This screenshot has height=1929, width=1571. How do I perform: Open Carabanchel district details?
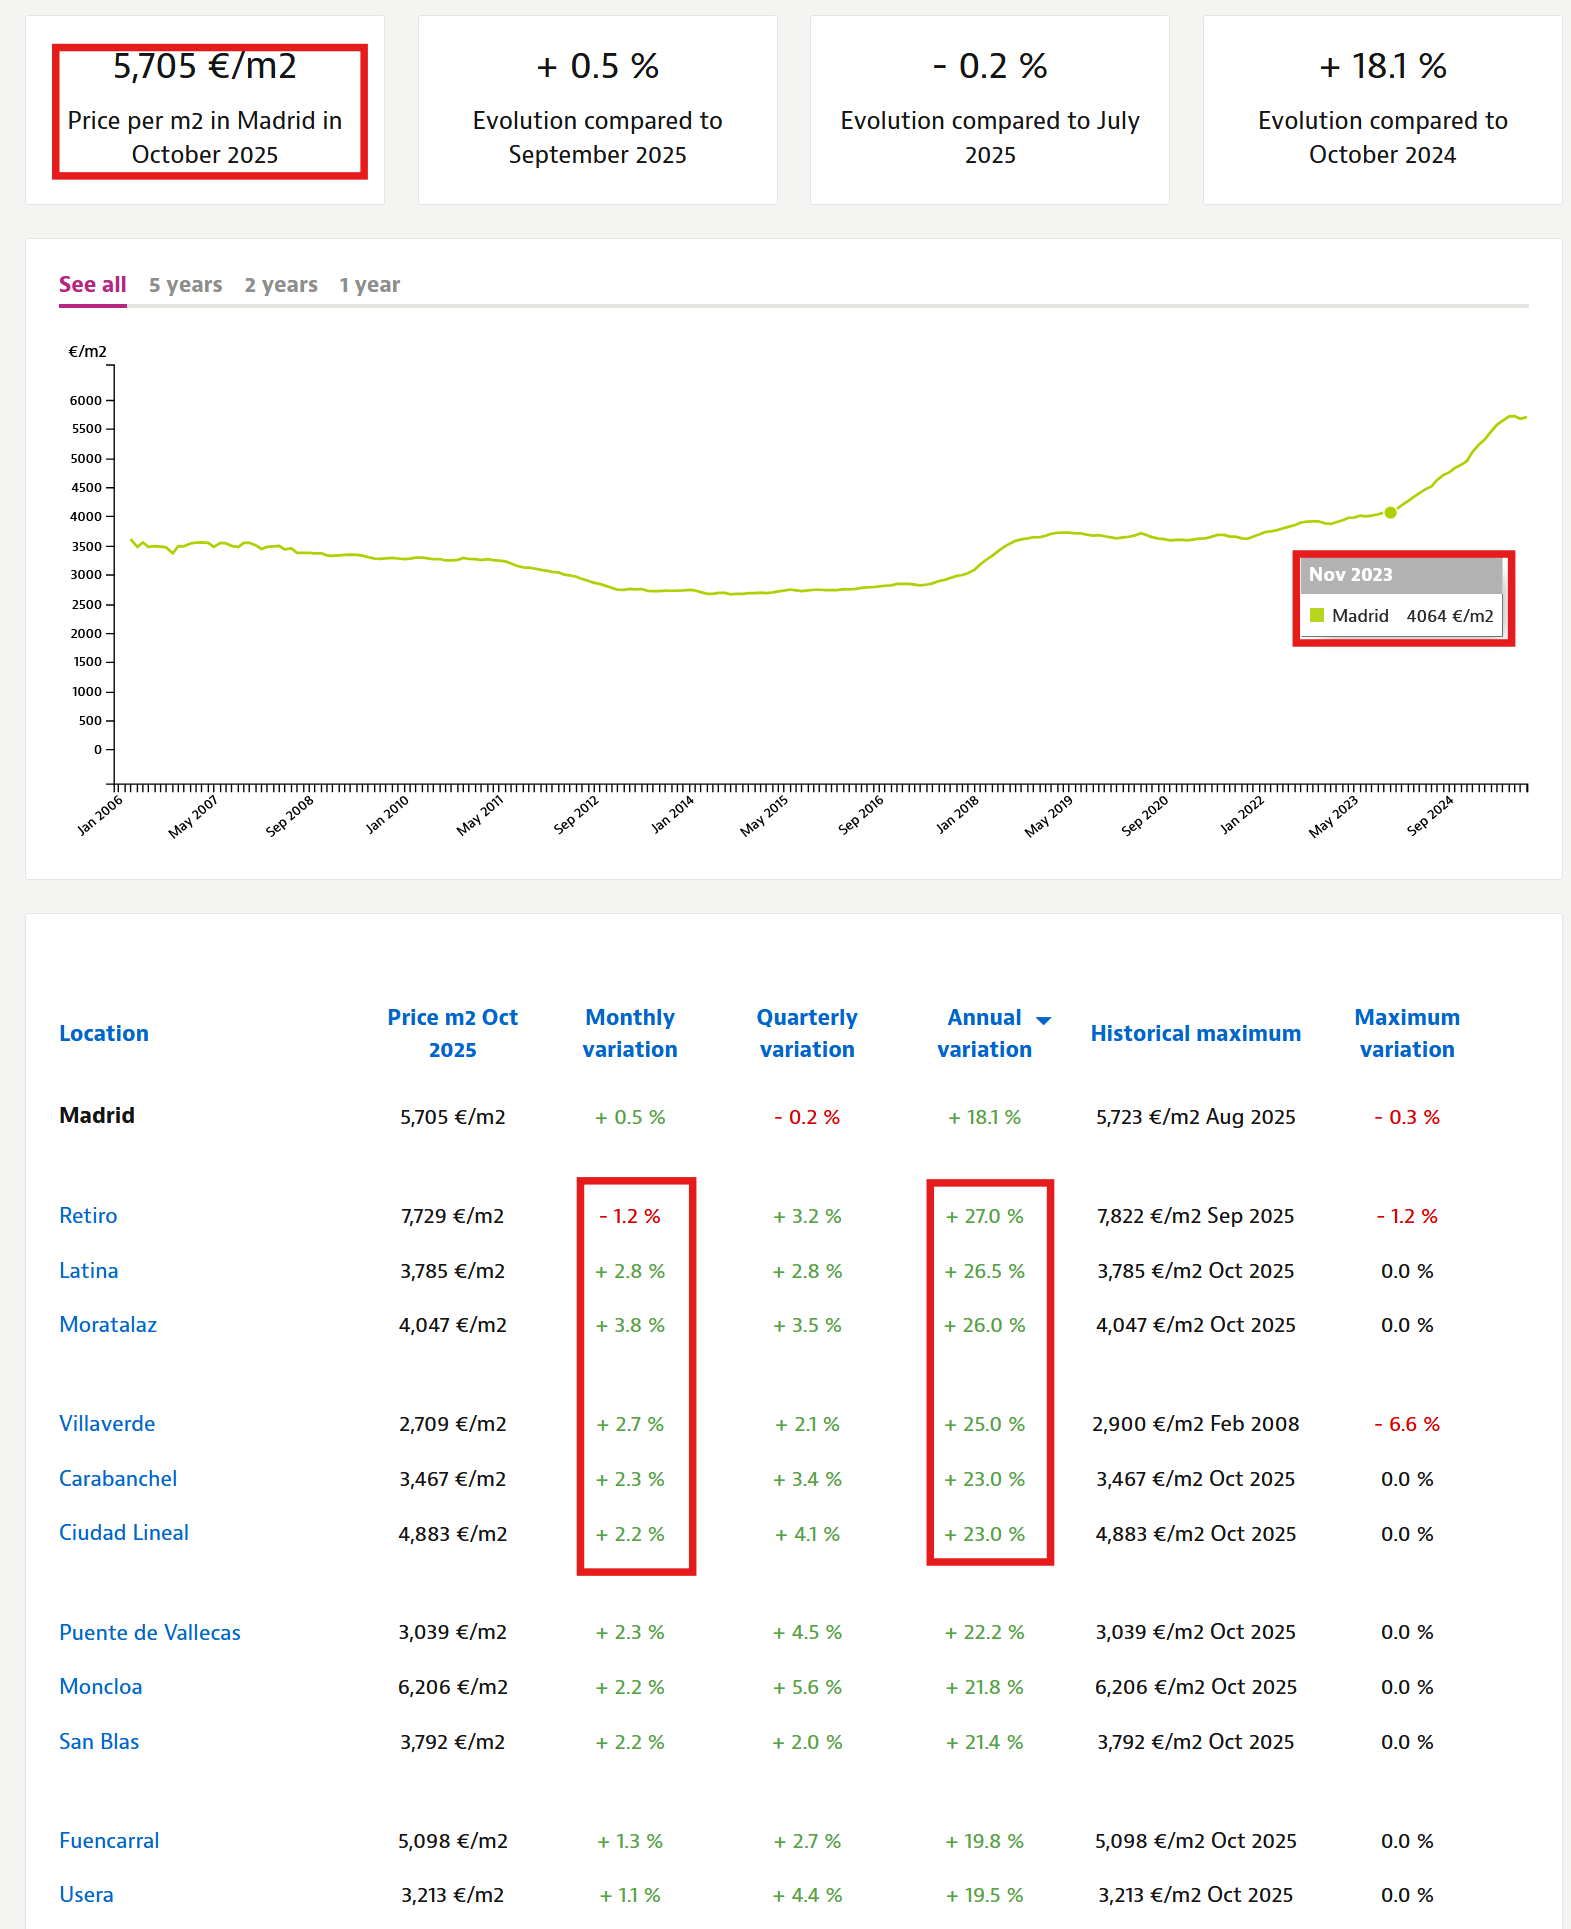[x=118, y=1479]
